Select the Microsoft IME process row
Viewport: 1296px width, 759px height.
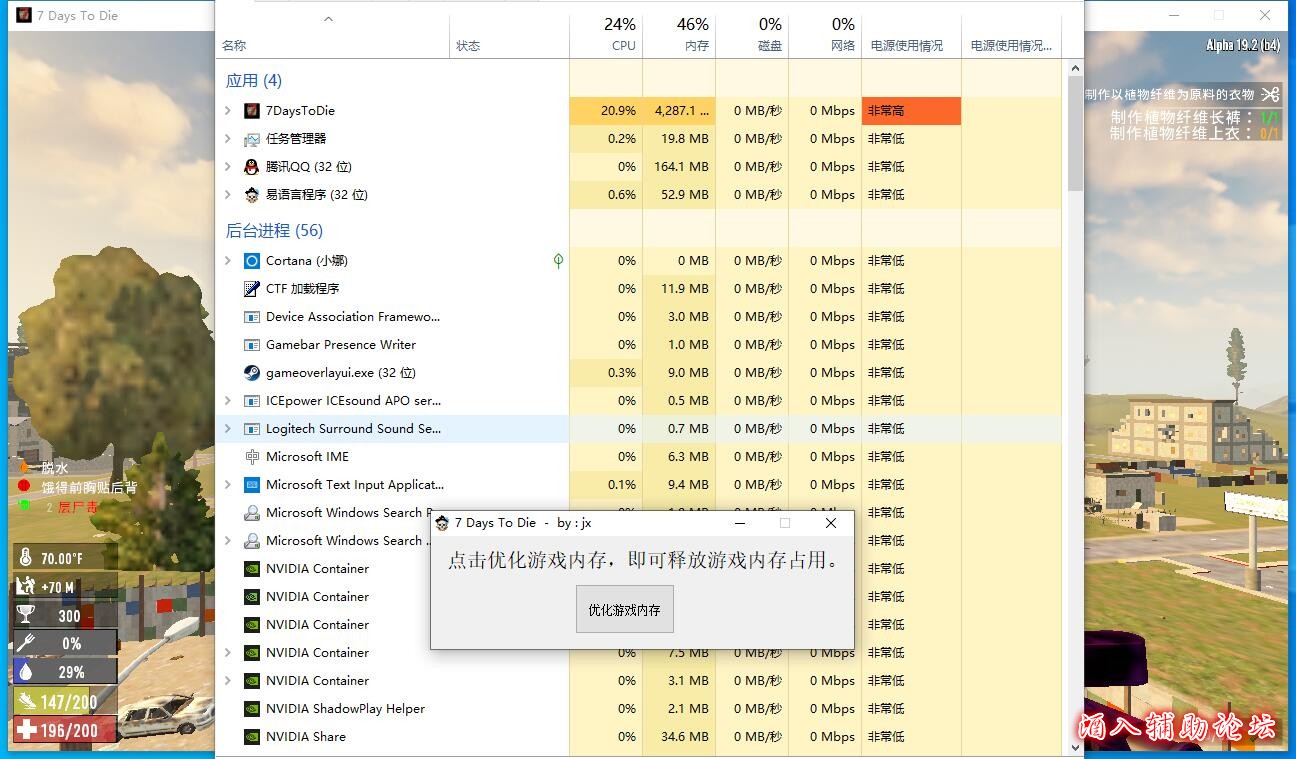pos(639,457)
